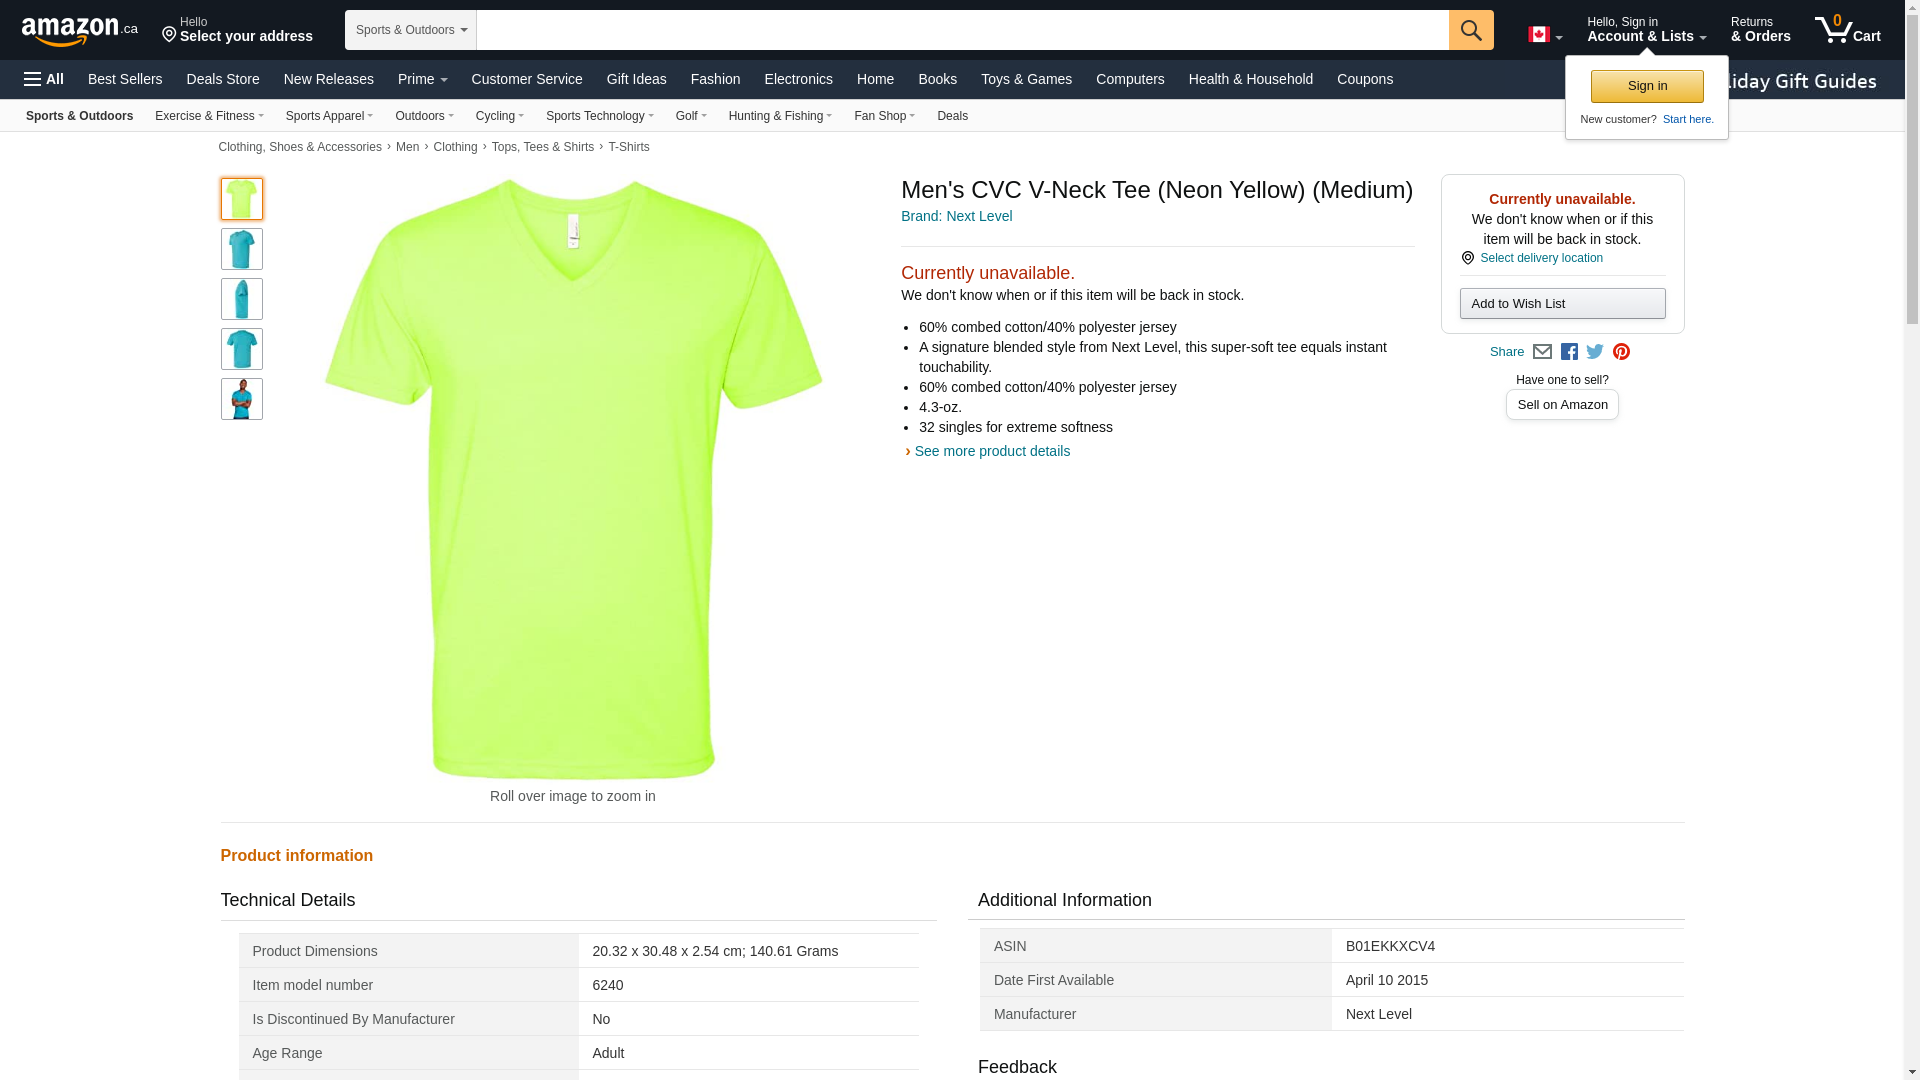Open the Deals Store nav item
This screenshot has height=1080, width=1920.
tap(222, 79)
